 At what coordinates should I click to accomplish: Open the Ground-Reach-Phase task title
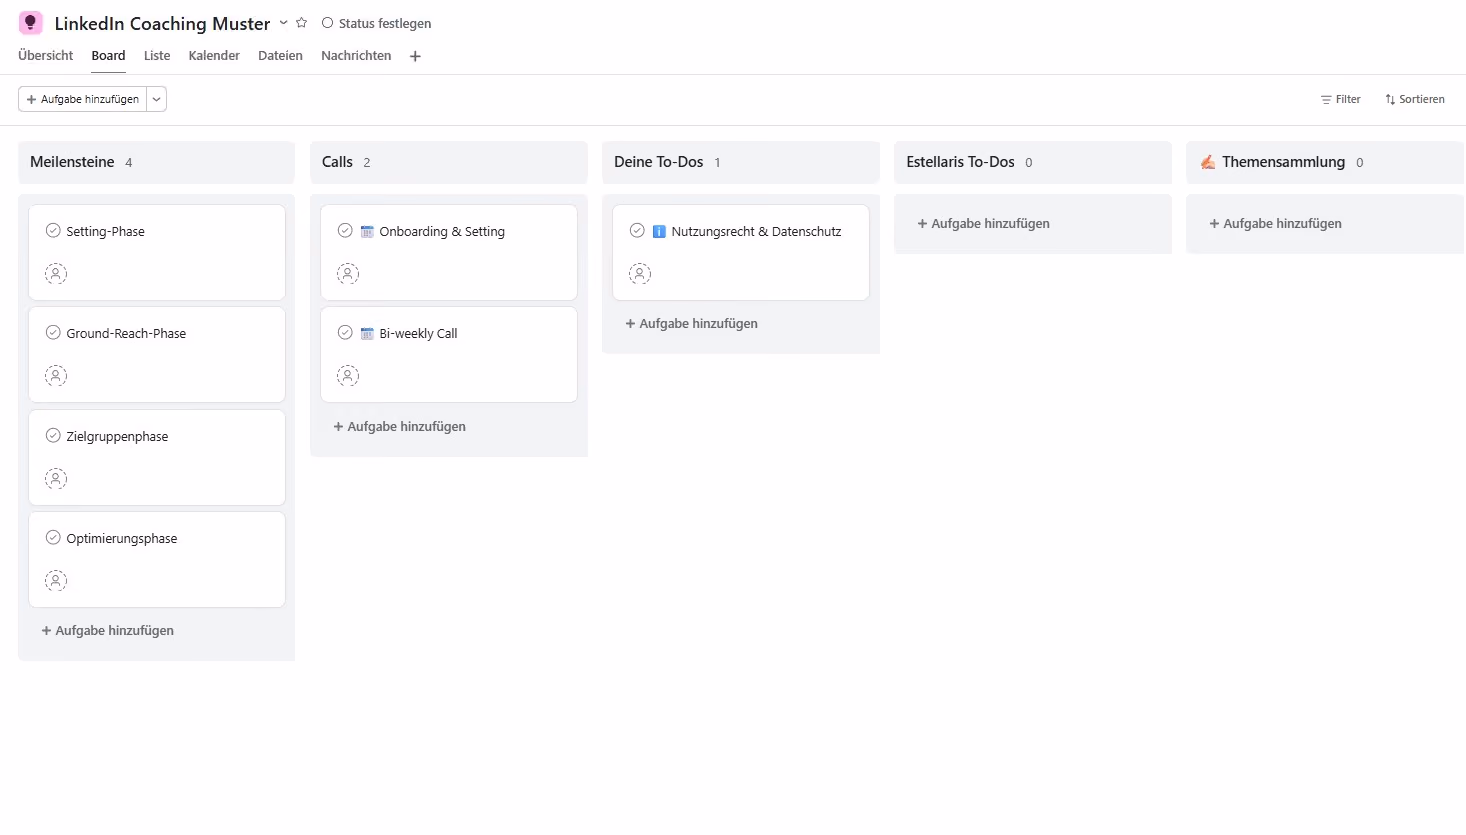click(126, 334)
